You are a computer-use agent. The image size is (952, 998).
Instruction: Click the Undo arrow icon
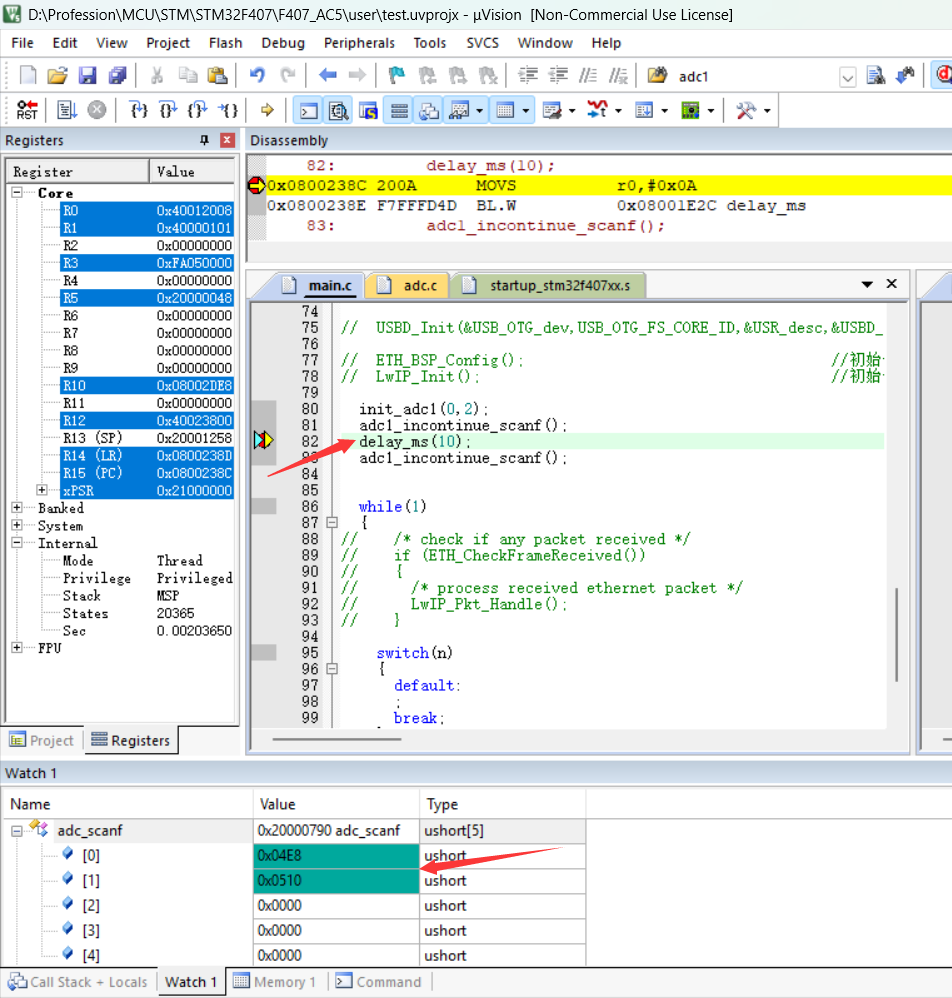257,76
